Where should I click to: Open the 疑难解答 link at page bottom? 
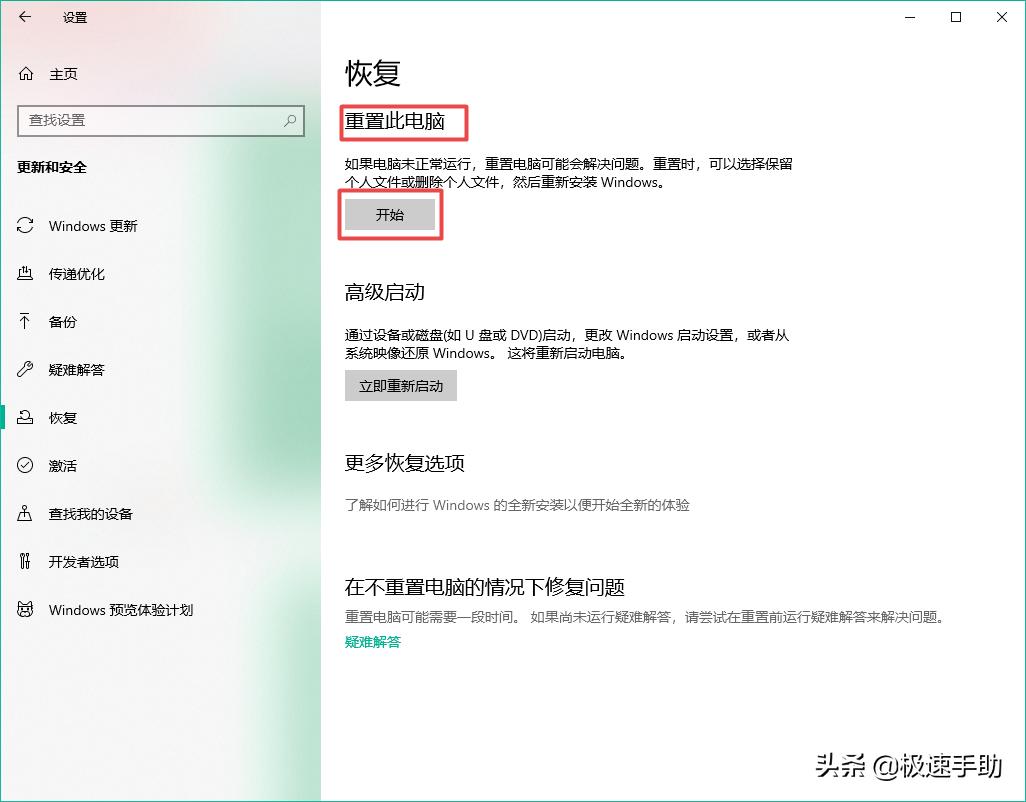tap(371, 641)
